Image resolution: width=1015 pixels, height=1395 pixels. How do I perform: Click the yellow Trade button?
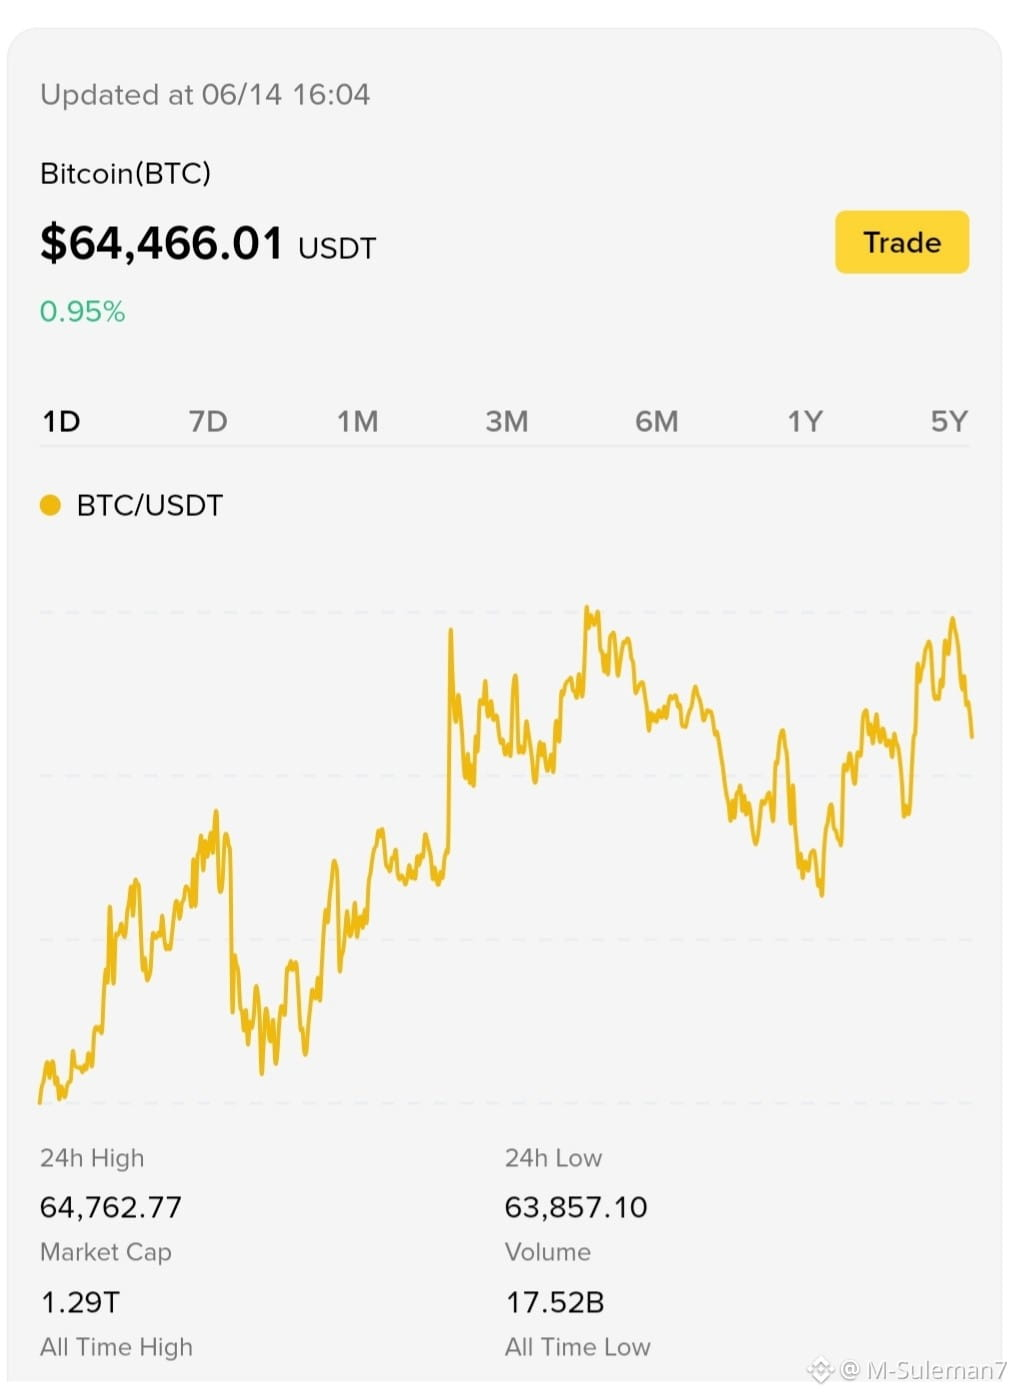tap(901, 242)
